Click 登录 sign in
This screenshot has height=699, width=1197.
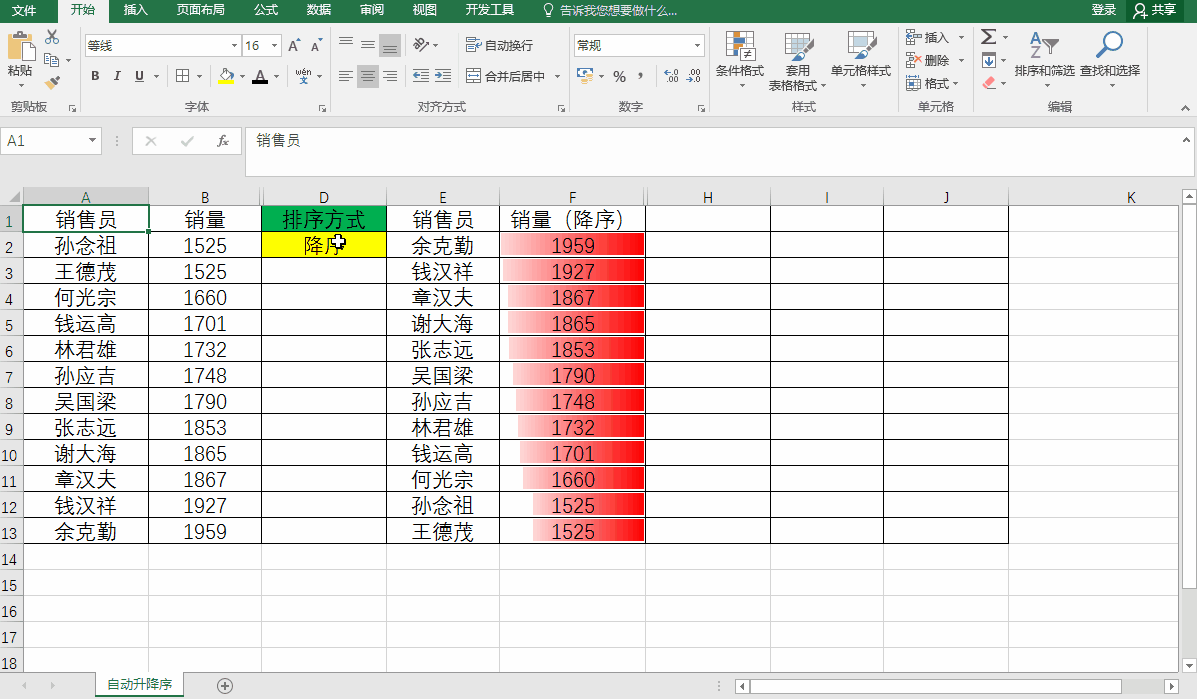[x=1103, y=10]
